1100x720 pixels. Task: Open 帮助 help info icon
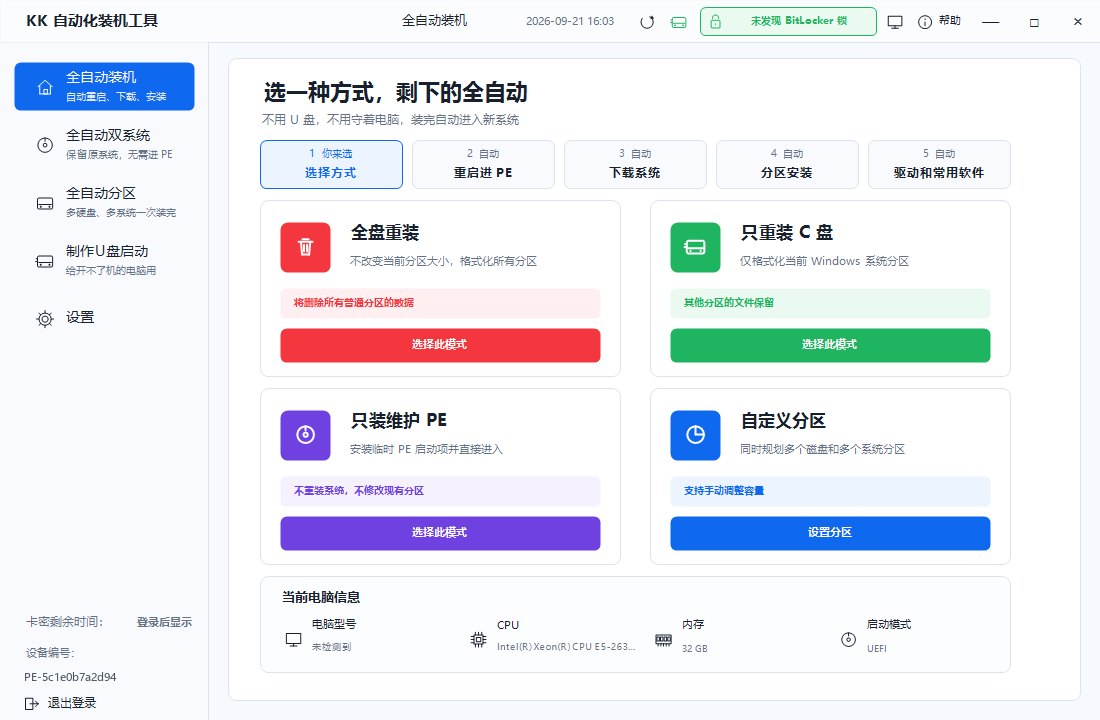coord(925,22)
